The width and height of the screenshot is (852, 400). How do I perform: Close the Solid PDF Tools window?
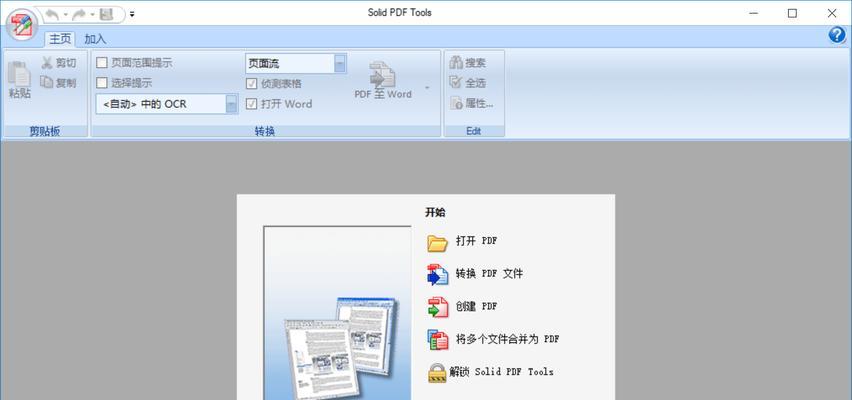click(832, 14)
